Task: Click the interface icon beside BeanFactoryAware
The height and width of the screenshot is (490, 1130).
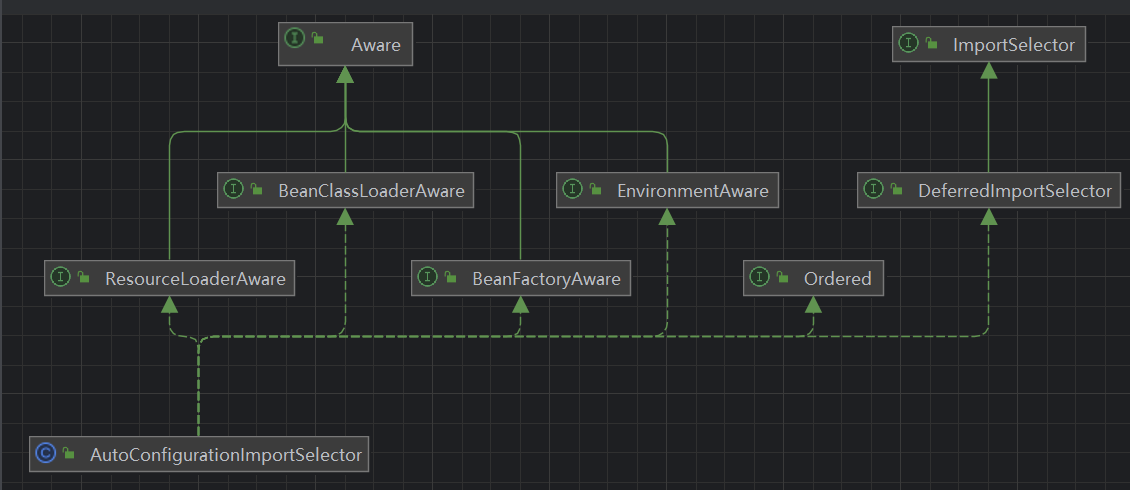Action: pos(428,278)
